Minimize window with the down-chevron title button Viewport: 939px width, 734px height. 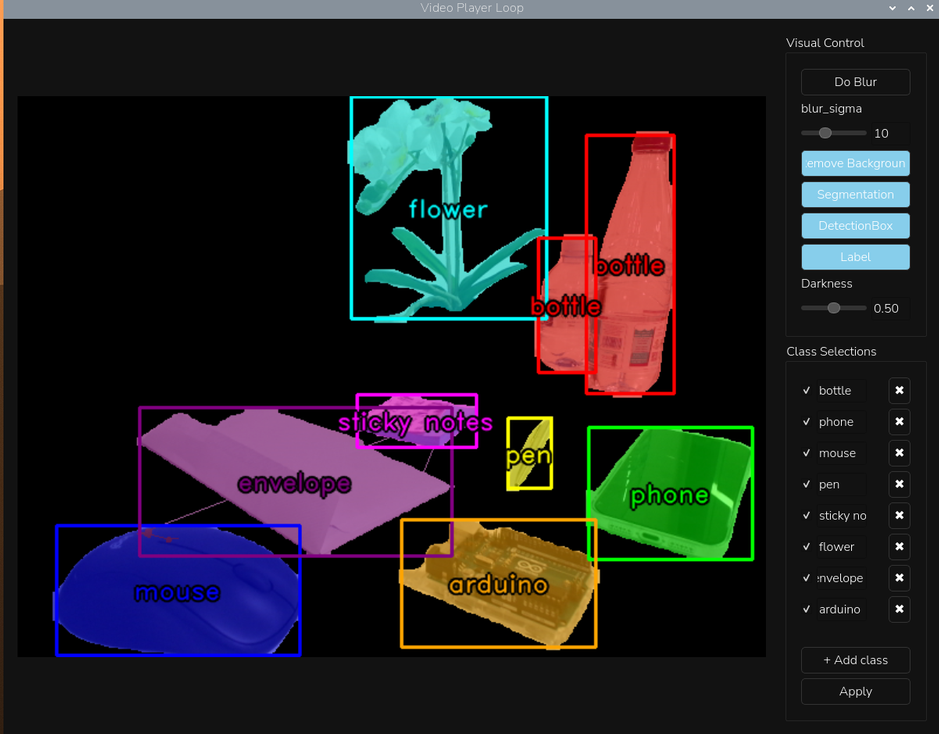892,8
